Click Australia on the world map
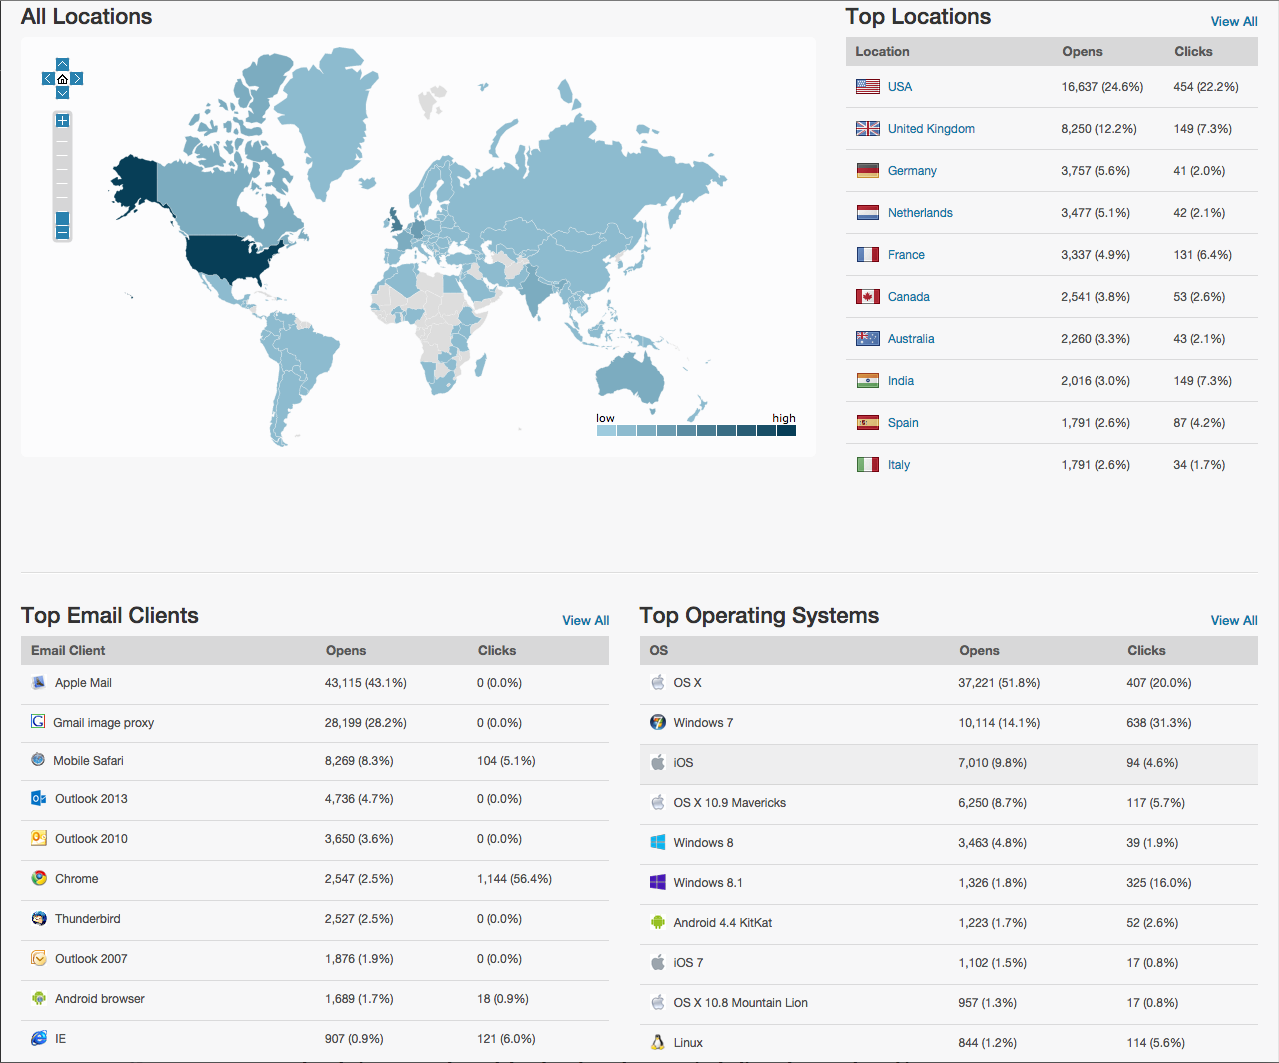This screenshot has height=1063, width=1279. [x=630, y=380]
